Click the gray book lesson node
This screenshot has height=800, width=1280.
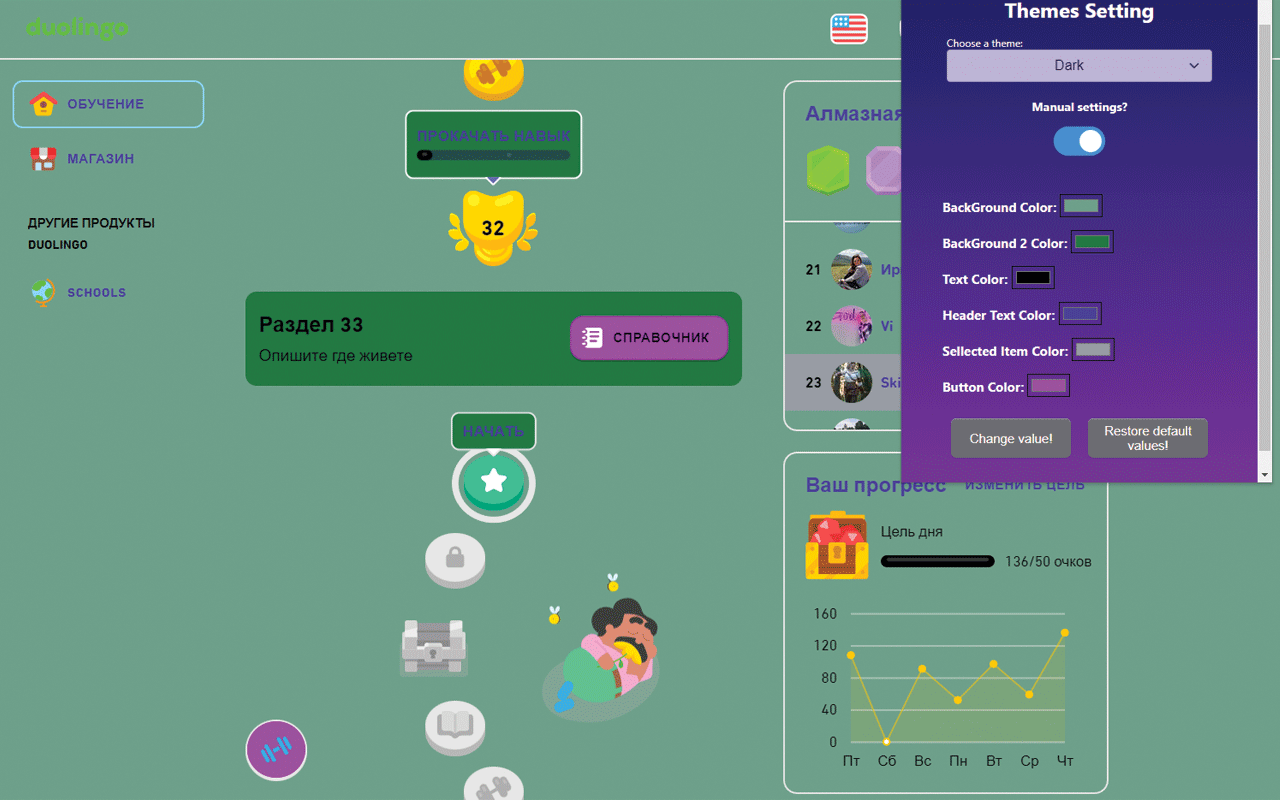click(x=455, y=727)
